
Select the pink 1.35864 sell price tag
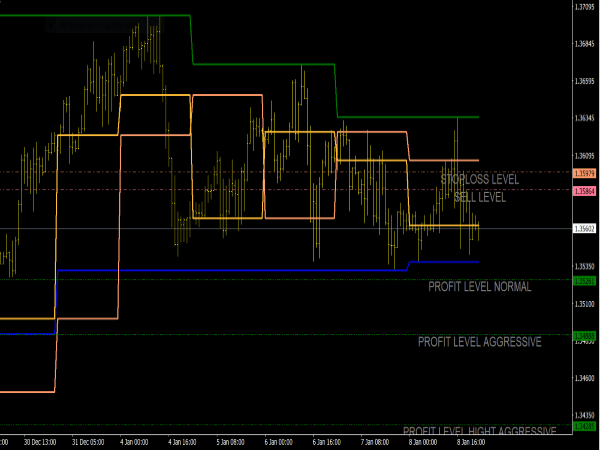[x=586, y=190]
